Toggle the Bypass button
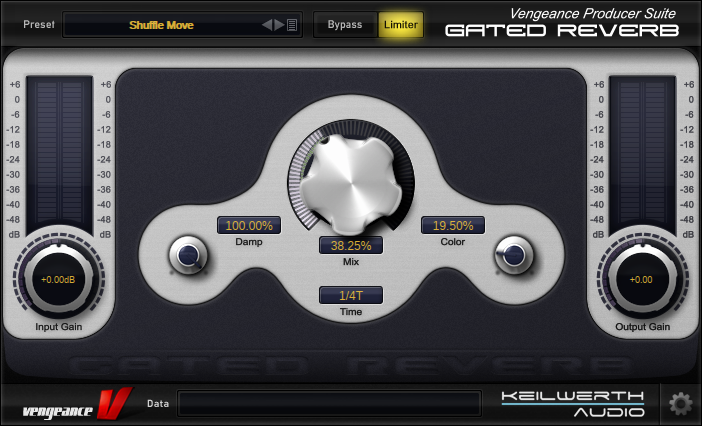The image size is (702, 426). click(x=345, y=25)
